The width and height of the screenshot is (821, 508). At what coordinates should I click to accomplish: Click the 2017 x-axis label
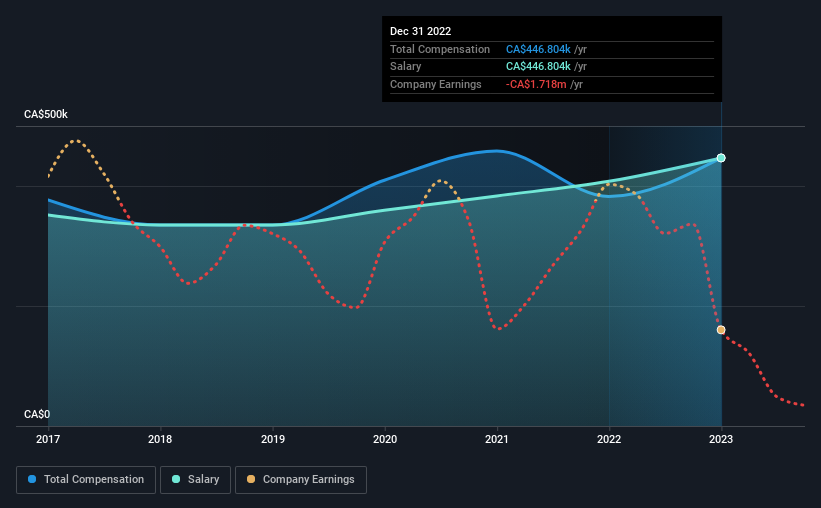[x=48, y=439]
